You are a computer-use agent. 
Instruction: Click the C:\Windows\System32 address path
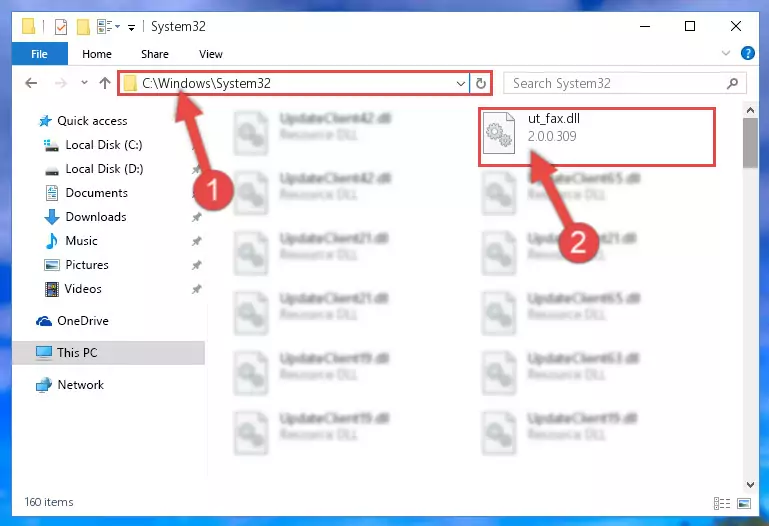pos(206,83)
